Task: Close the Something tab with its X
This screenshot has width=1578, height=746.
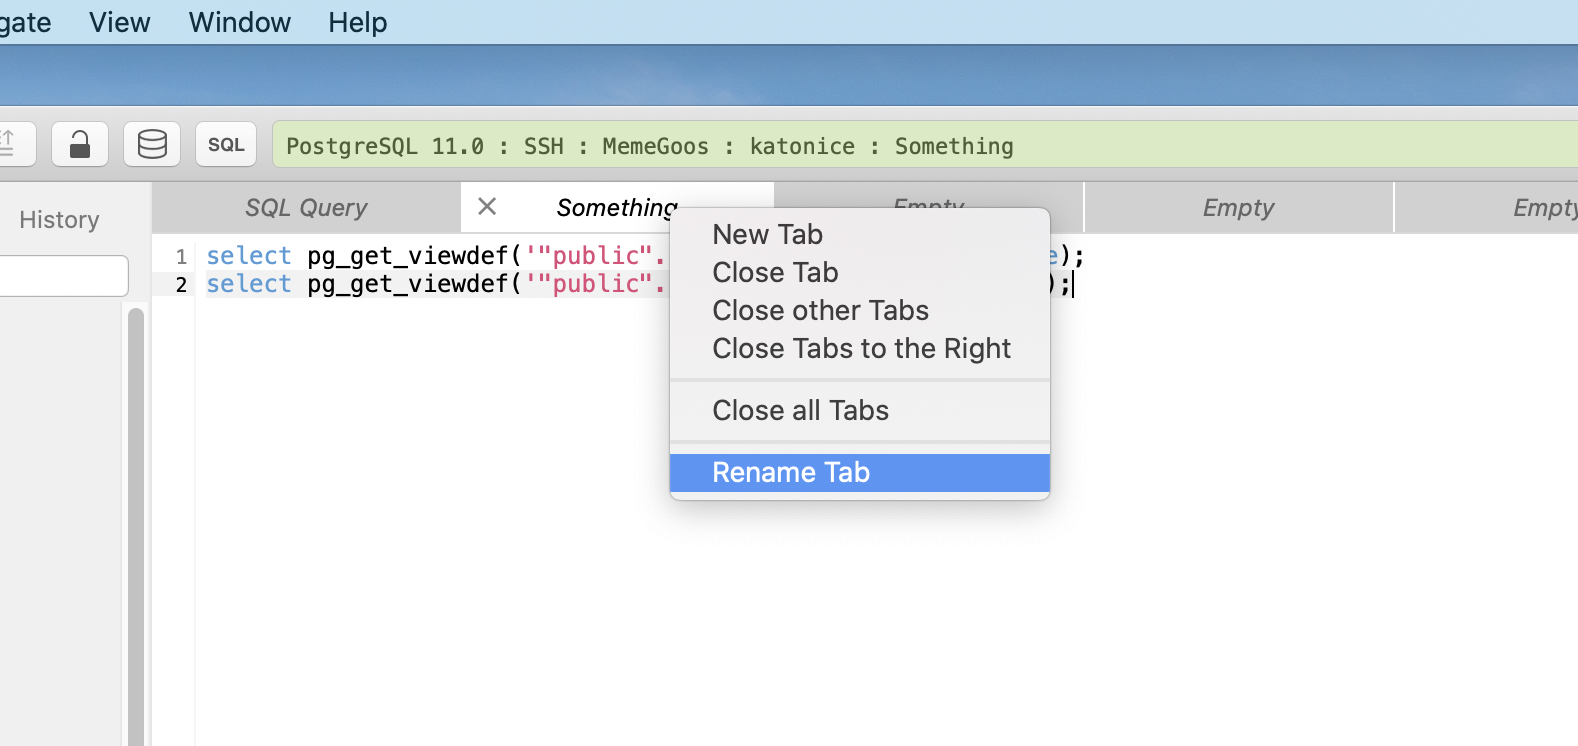Action: (x=487, y=206)
